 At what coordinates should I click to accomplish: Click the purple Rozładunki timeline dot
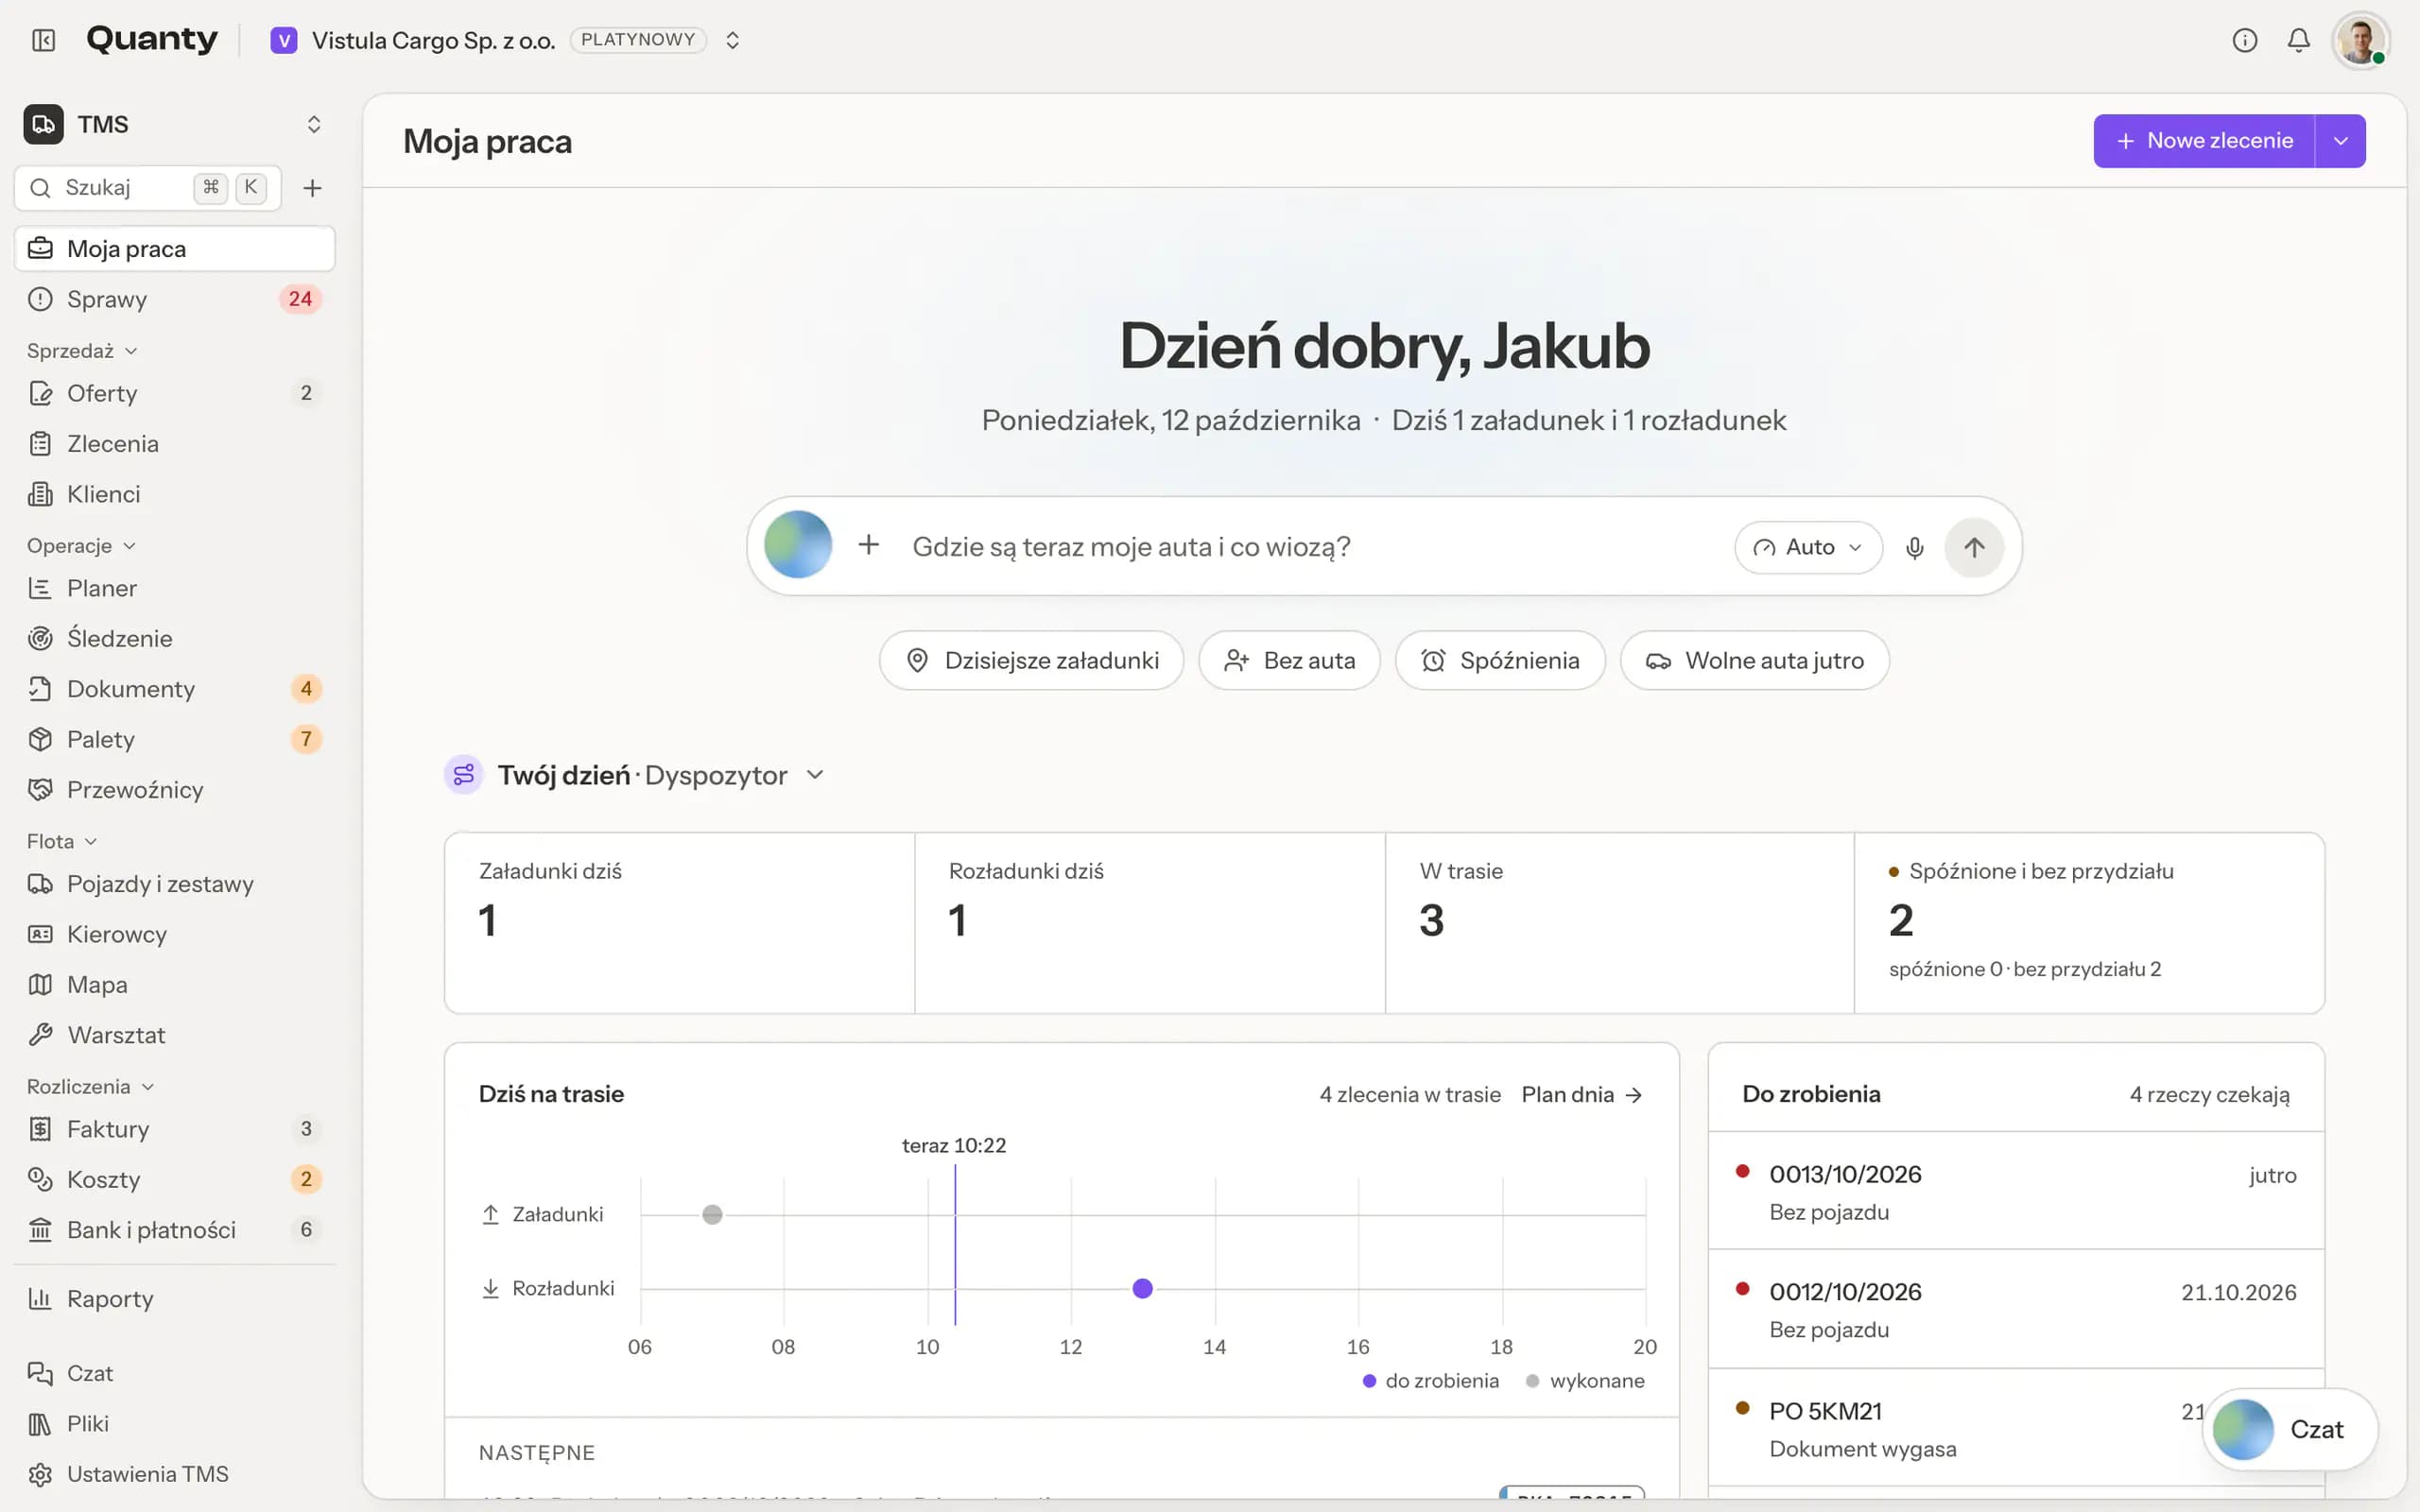(x=1142, y=1288)
